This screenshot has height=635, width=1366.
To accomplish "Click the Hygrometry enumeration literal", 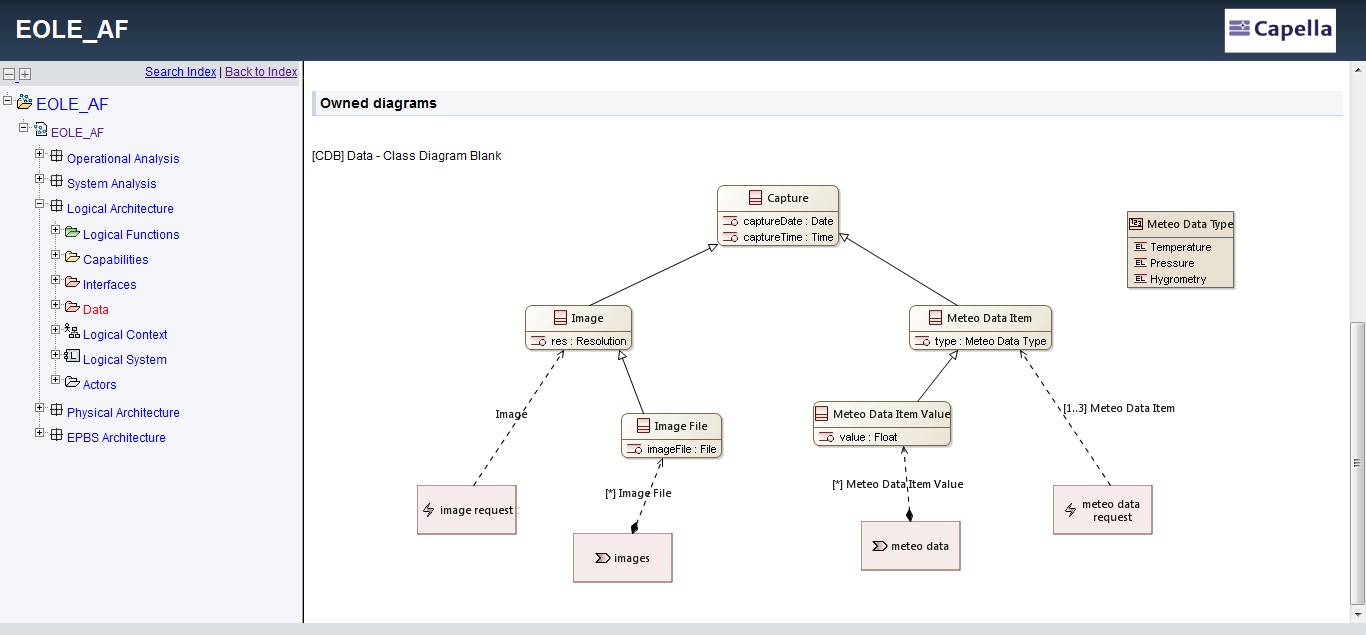I will pos(1170,279).
